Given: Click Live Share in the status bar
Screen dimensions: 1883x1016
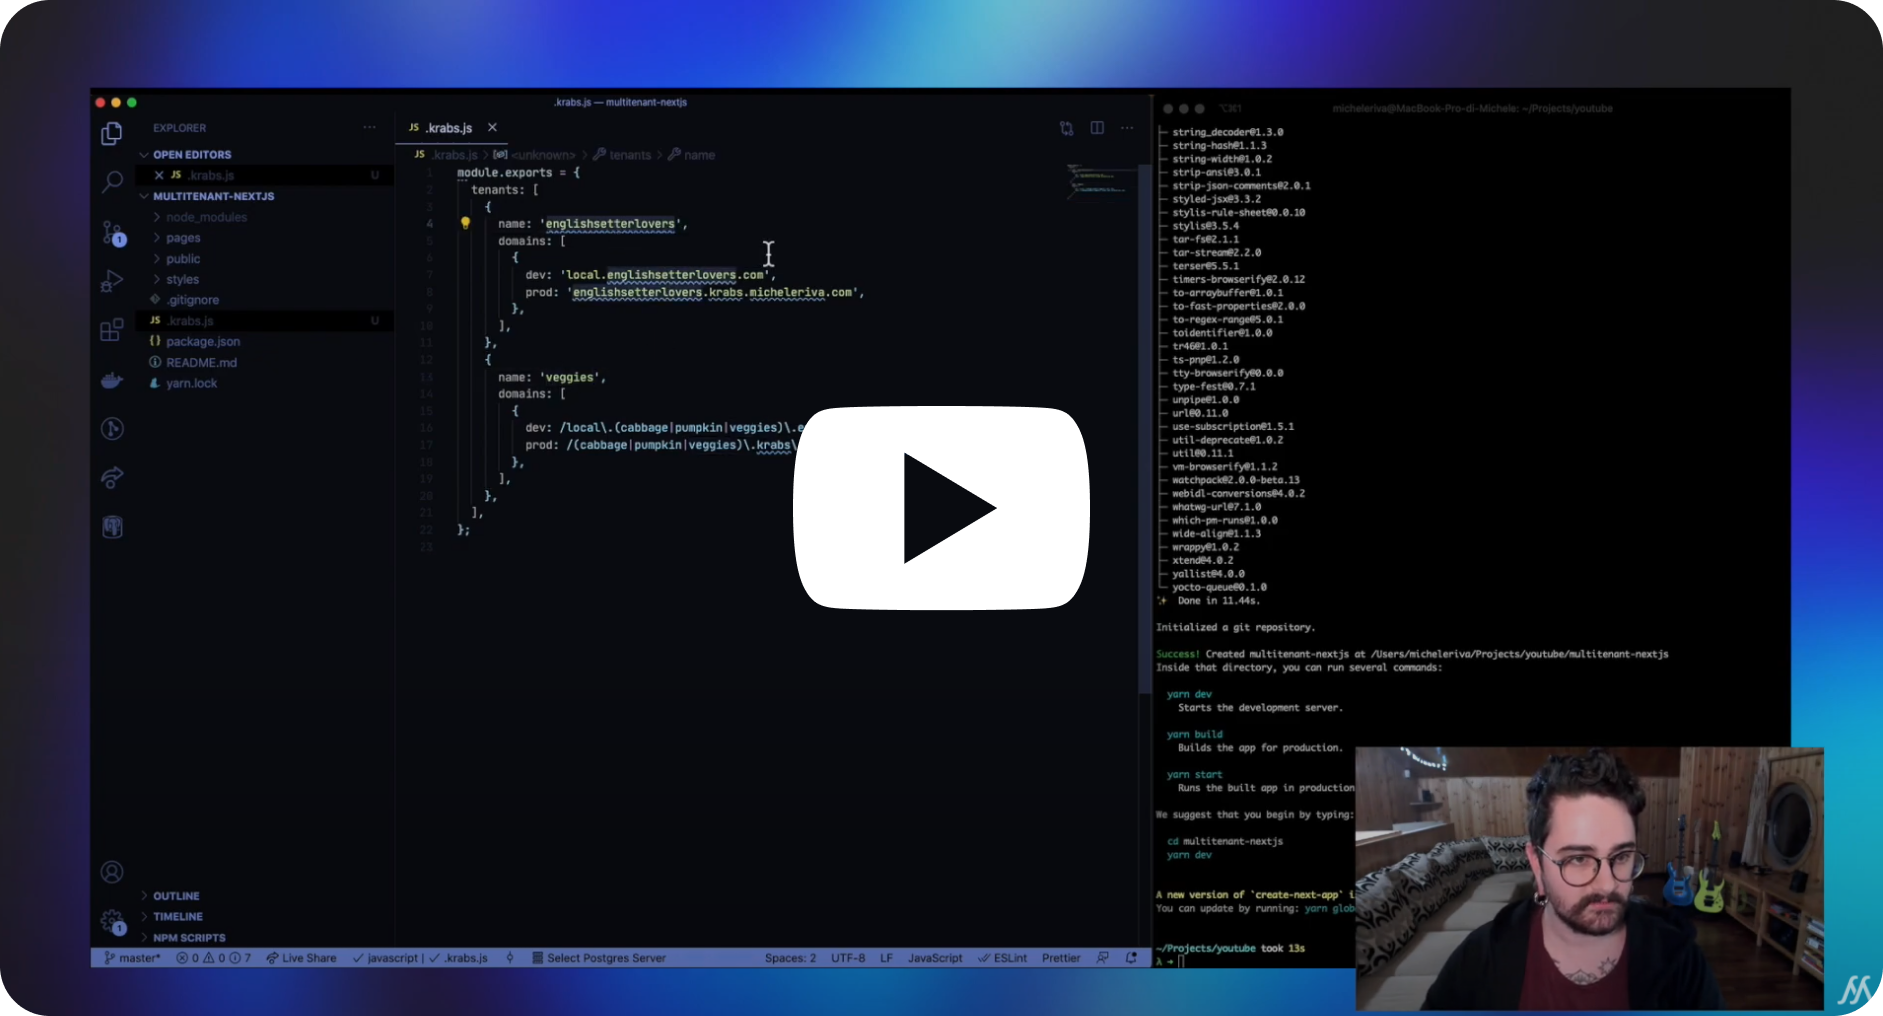Looking at the screenshot, I should click(x=301, y=958).
